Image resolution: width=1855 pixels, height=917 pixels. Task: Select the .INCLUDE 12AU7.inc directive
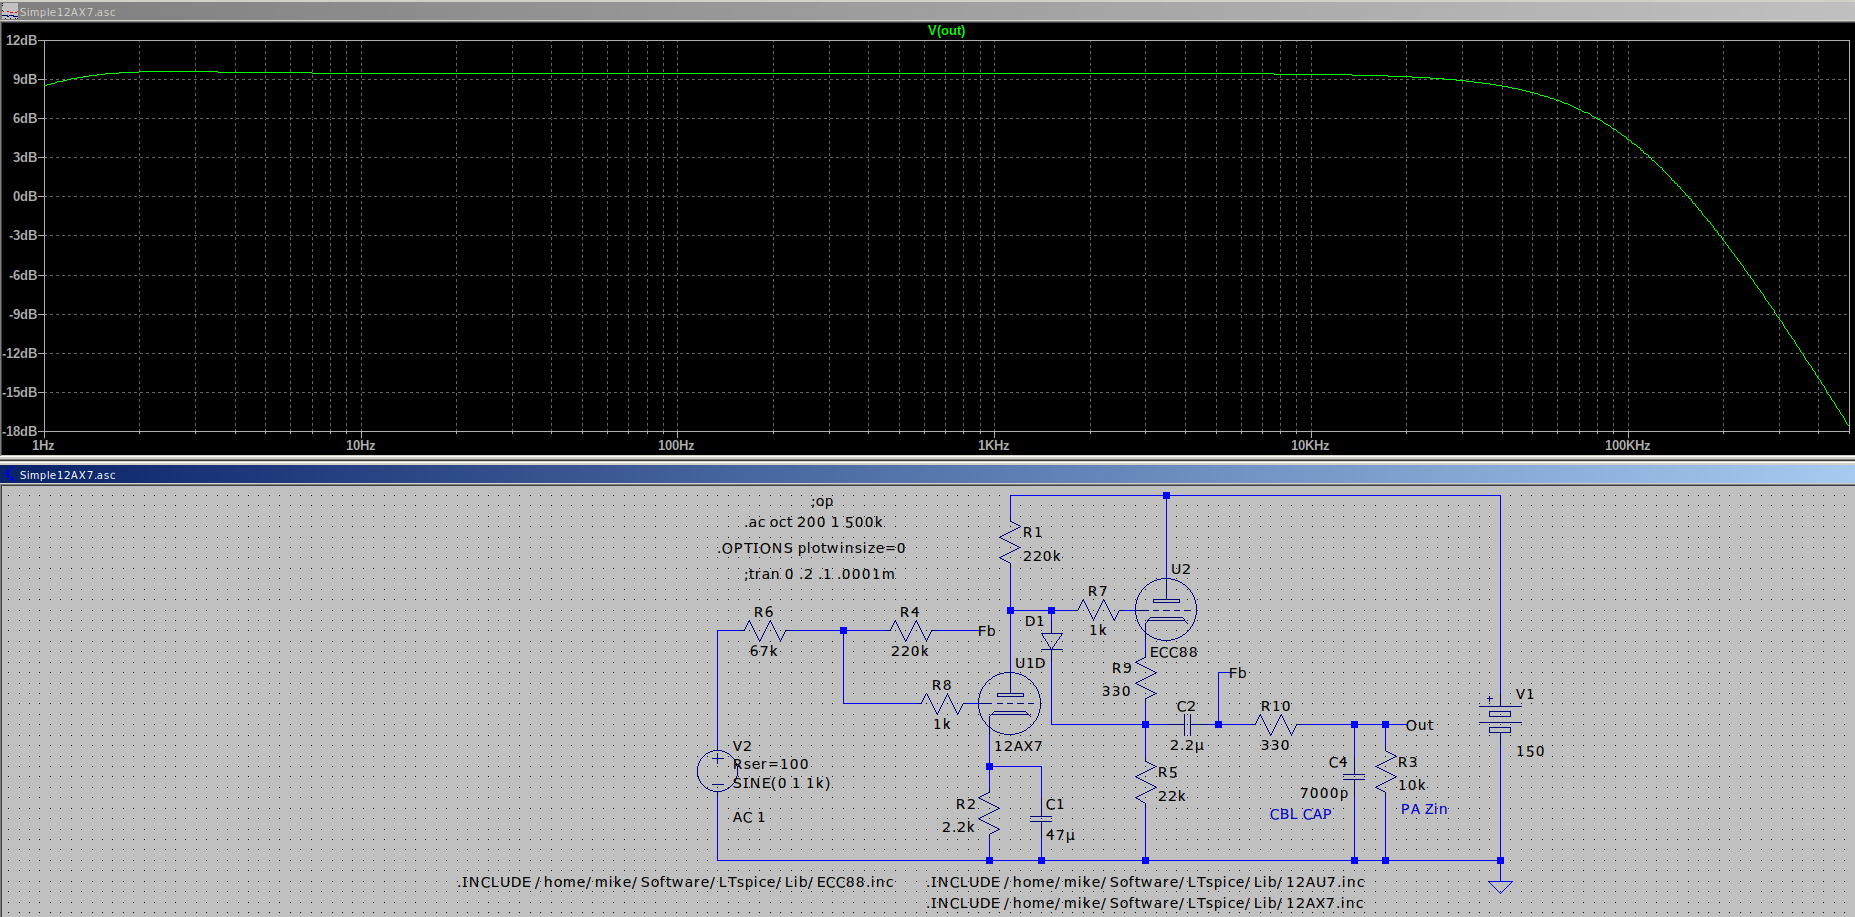[x=1146, y=882]
